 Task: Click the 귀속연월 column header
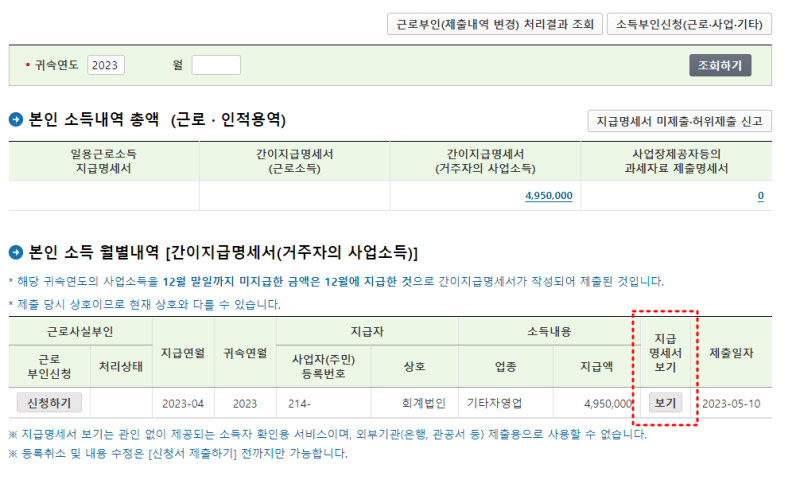click(x=245, y=352)
